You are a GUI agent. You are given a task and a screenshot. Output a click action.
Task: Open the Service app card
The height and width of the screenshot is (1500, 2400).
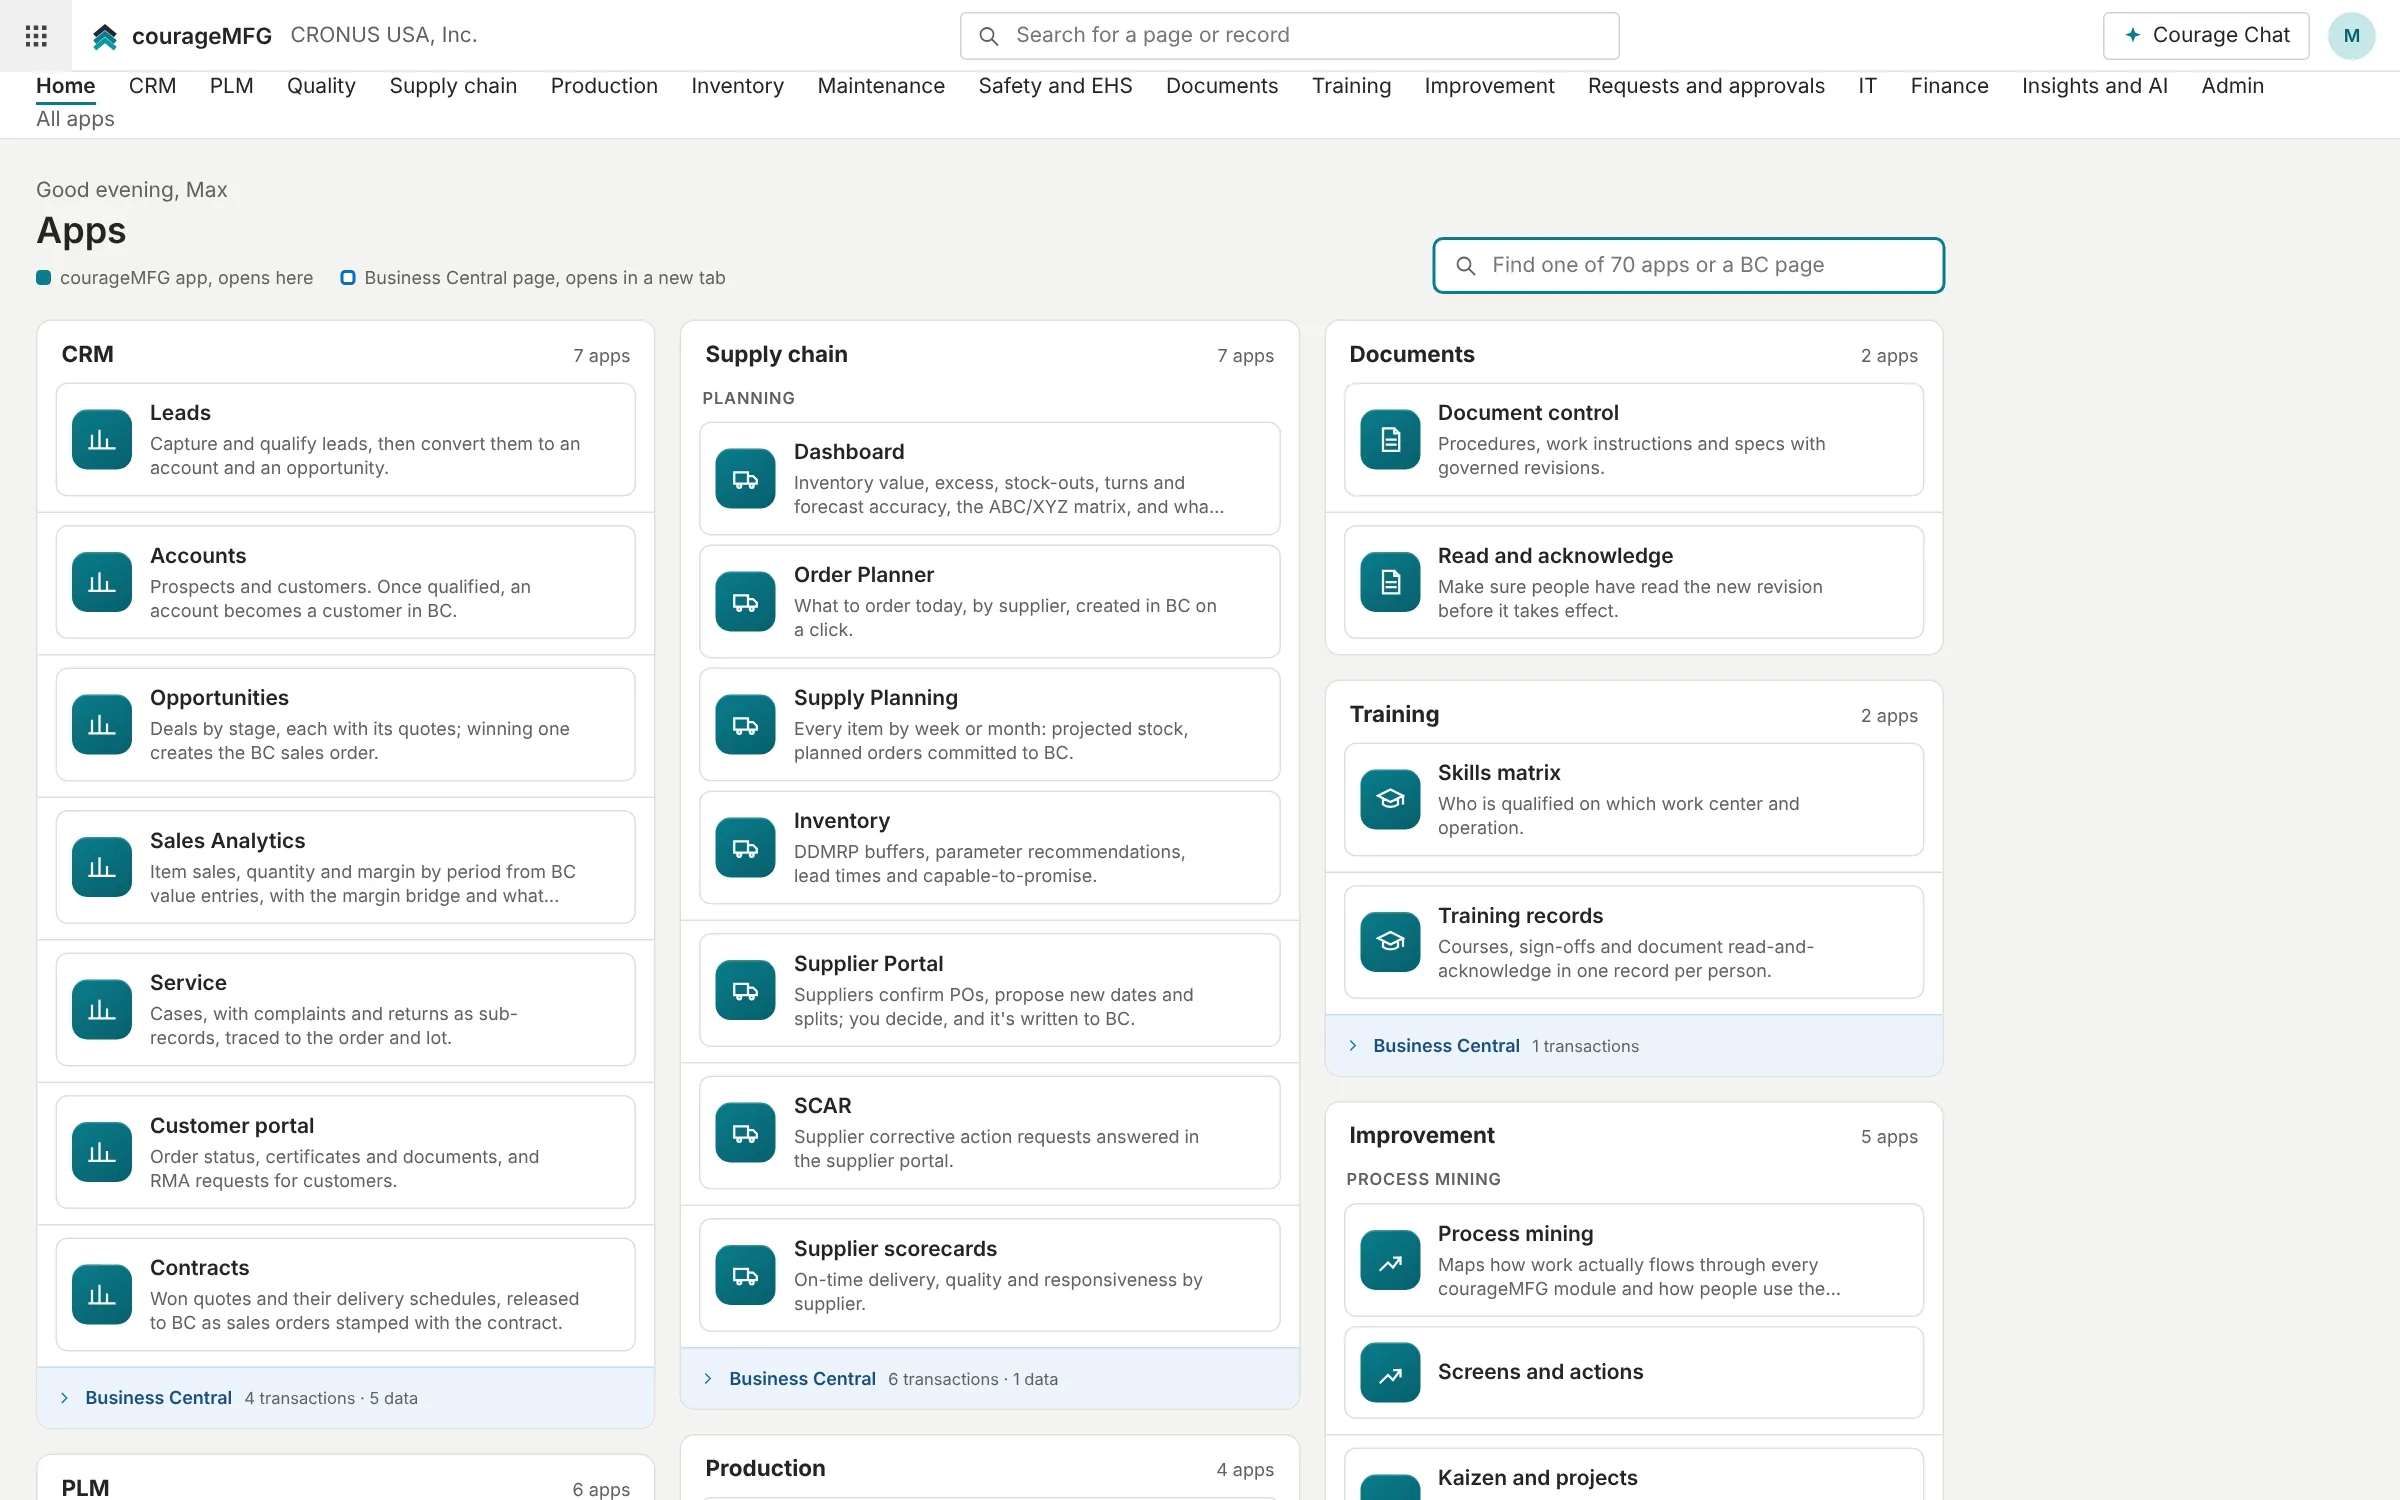pyautogui.click(x=346, y=1009)
